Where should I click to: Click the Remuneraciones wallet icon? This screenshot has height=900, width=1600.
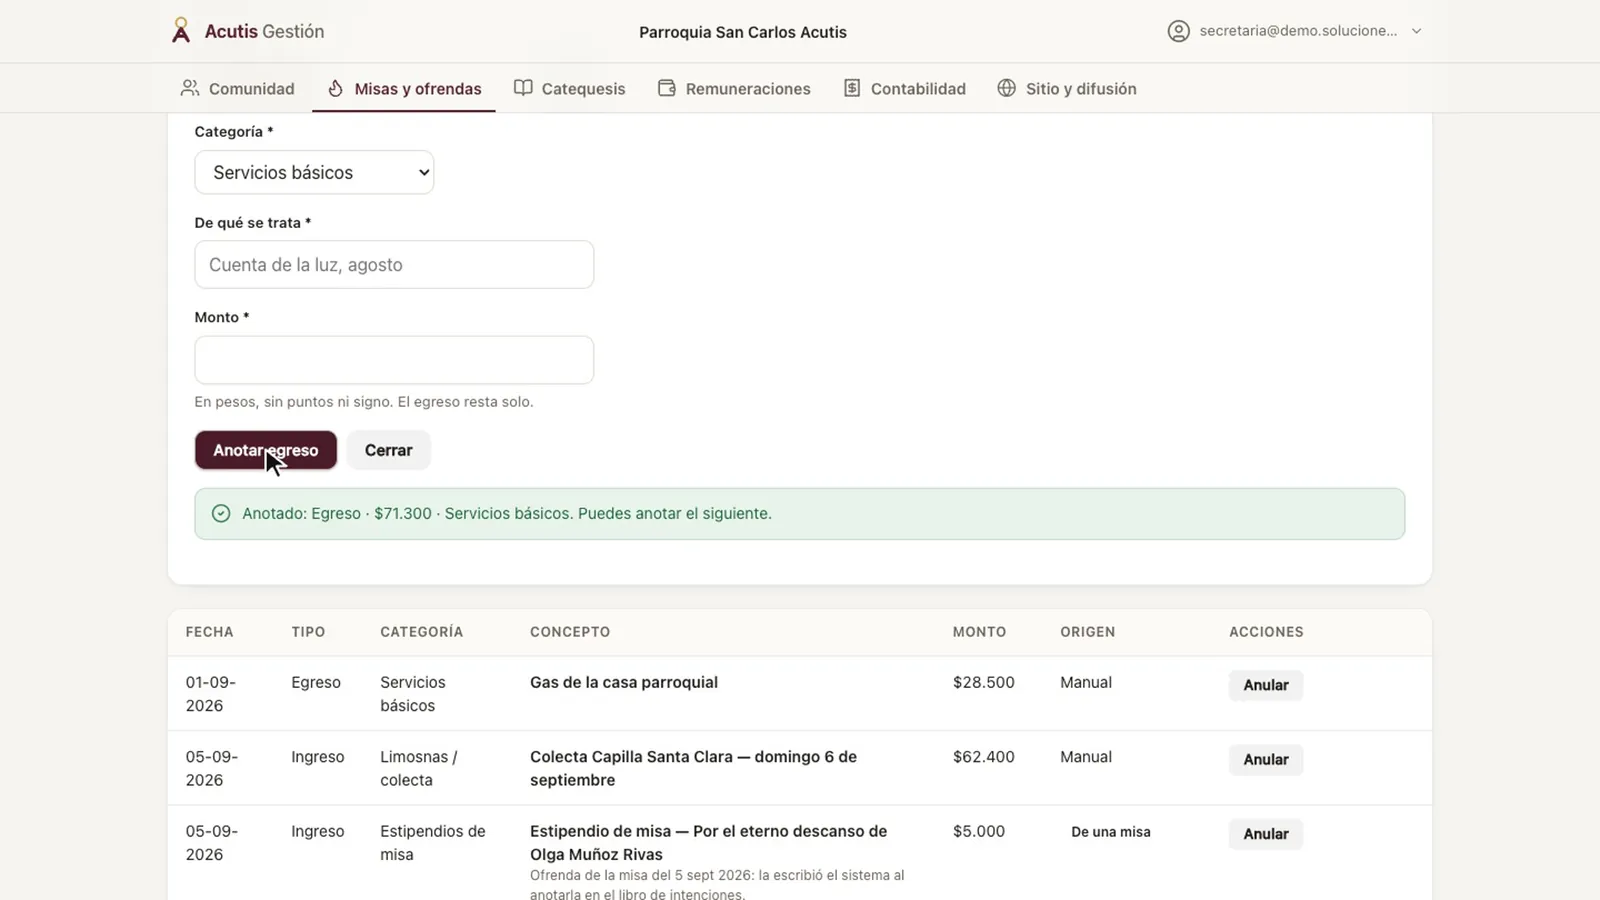coord(667,88)
